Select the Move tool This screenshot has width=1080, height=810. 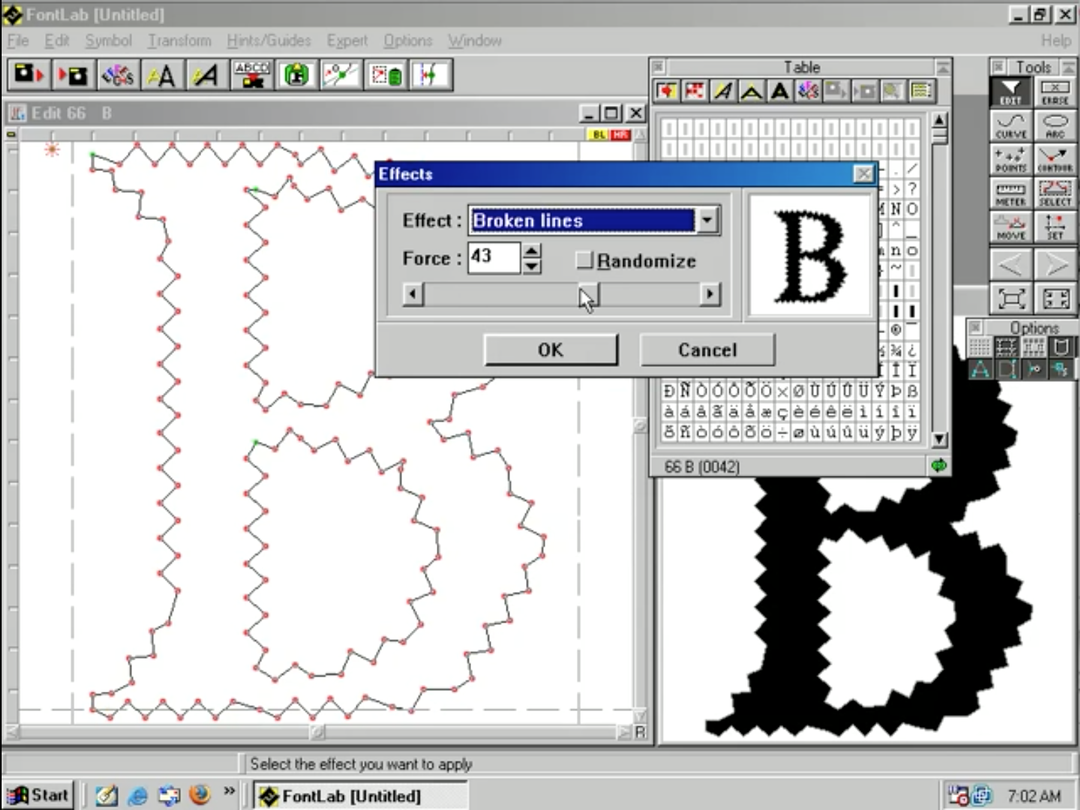pyautogui.click(x=1011, y=224)
